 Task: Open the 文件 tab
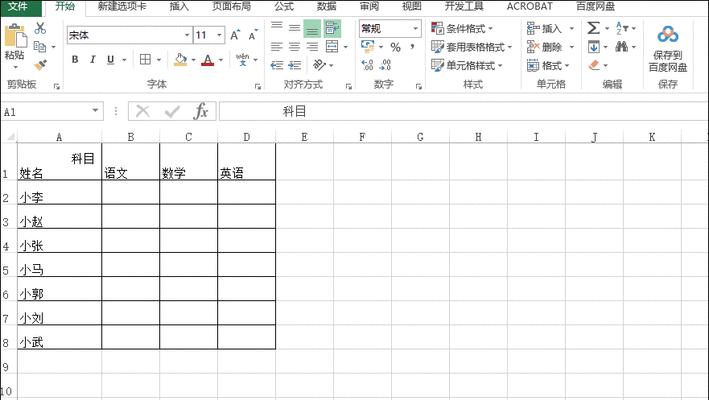pos(19,6)
